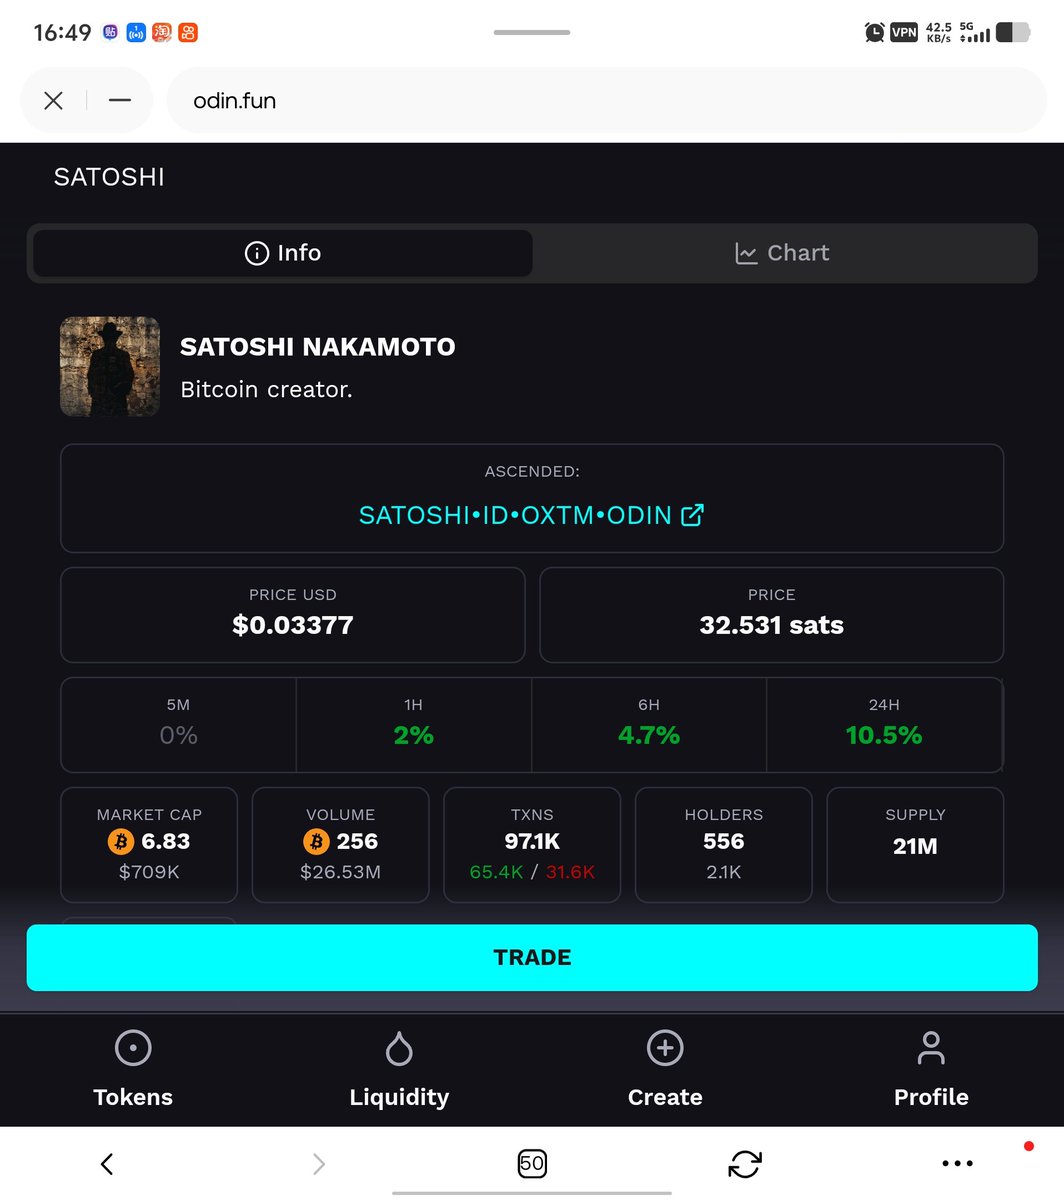The image size is (1064, 1200).
Task: Select the Bitcoin creator. description text
Action: pos(266,390)
